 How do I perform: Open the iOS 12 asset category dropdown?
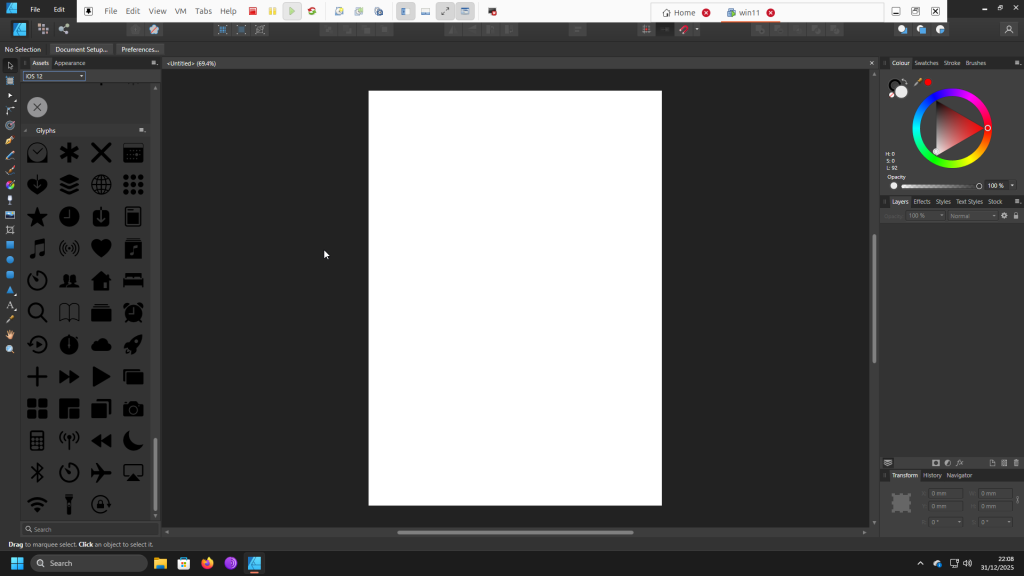pyautogui.click(x=54, y=76)
